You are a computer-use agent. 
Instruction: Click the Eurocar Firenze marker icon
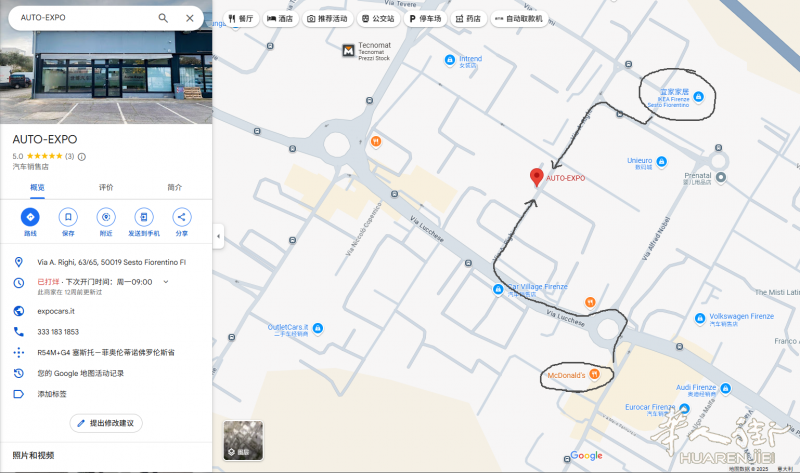(x=684, y=409)
